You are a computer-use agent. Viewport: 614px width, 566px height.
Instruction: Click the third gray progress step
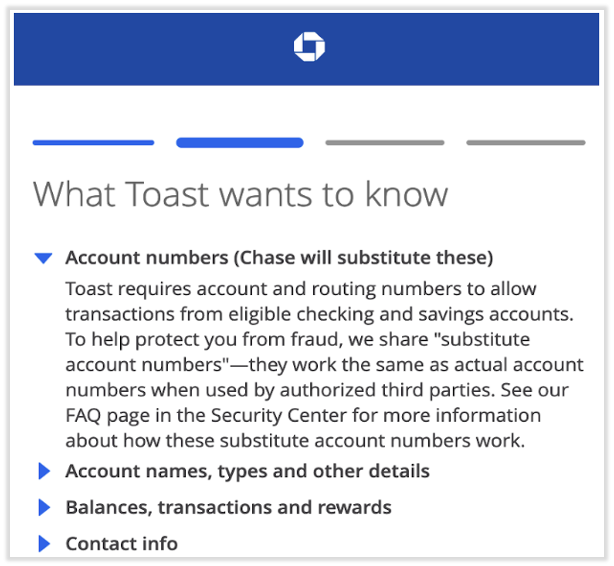click(x=387, y=143)
